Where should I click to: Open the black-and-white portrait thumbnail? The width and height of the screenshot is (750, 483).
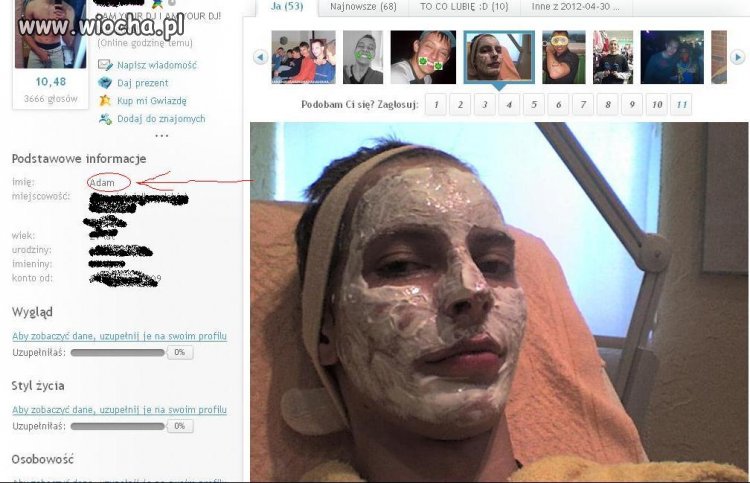[x=363, y=57]
